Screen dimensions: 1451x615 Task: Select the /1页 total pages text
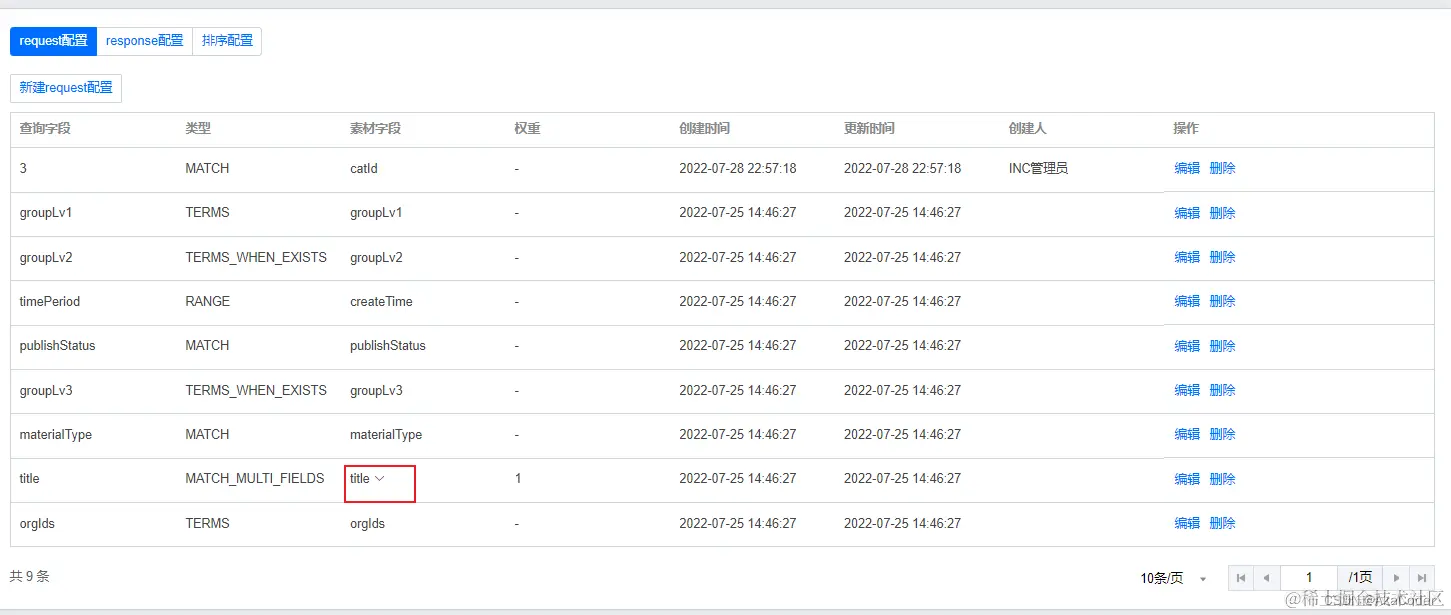pyautogui.click(x=1360, y=578)
